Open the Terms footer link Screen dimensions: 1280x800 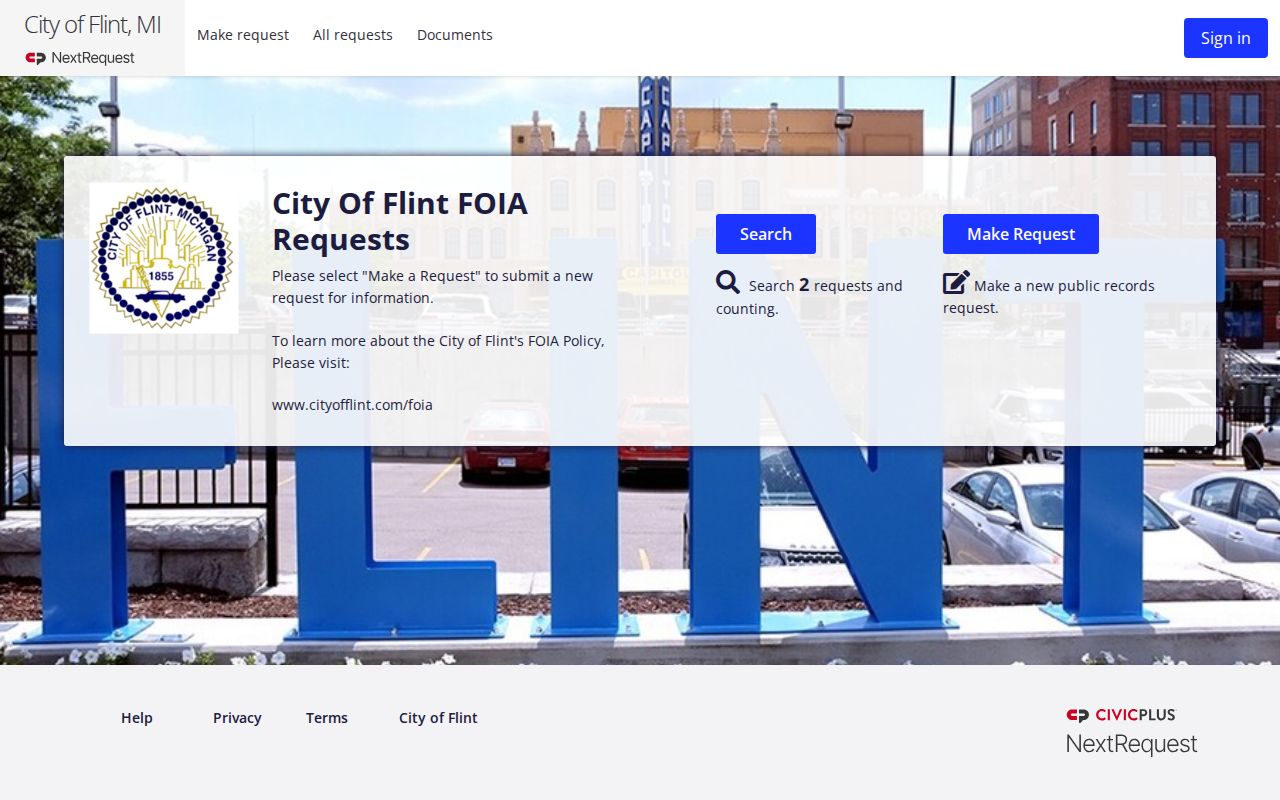coord(327,718)
